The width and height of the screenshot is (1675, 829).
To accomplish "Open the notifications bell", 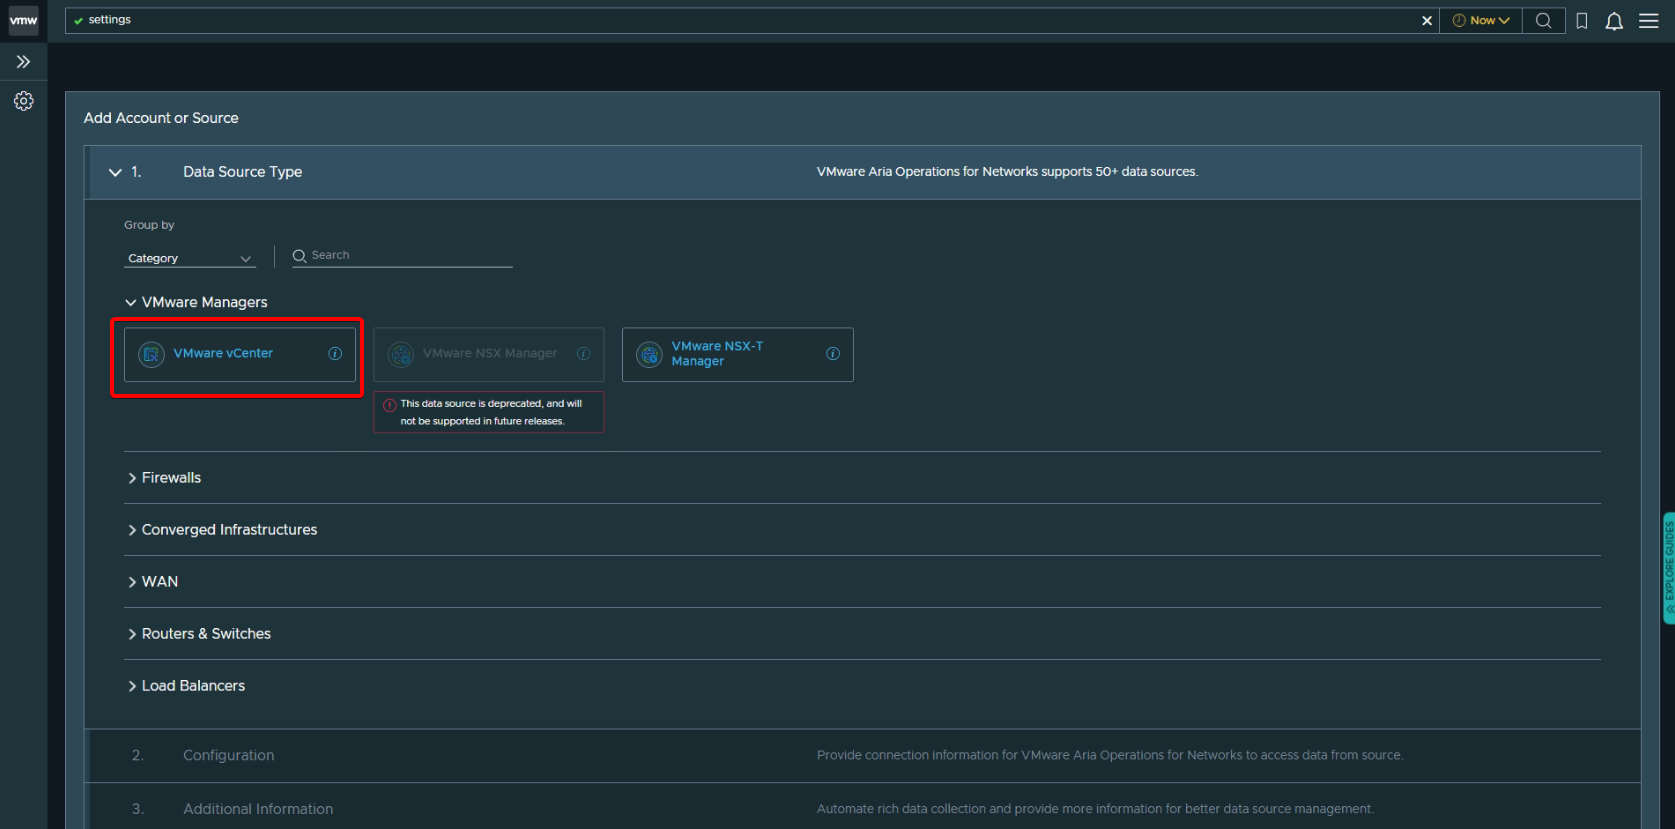I will (1613, 21).
